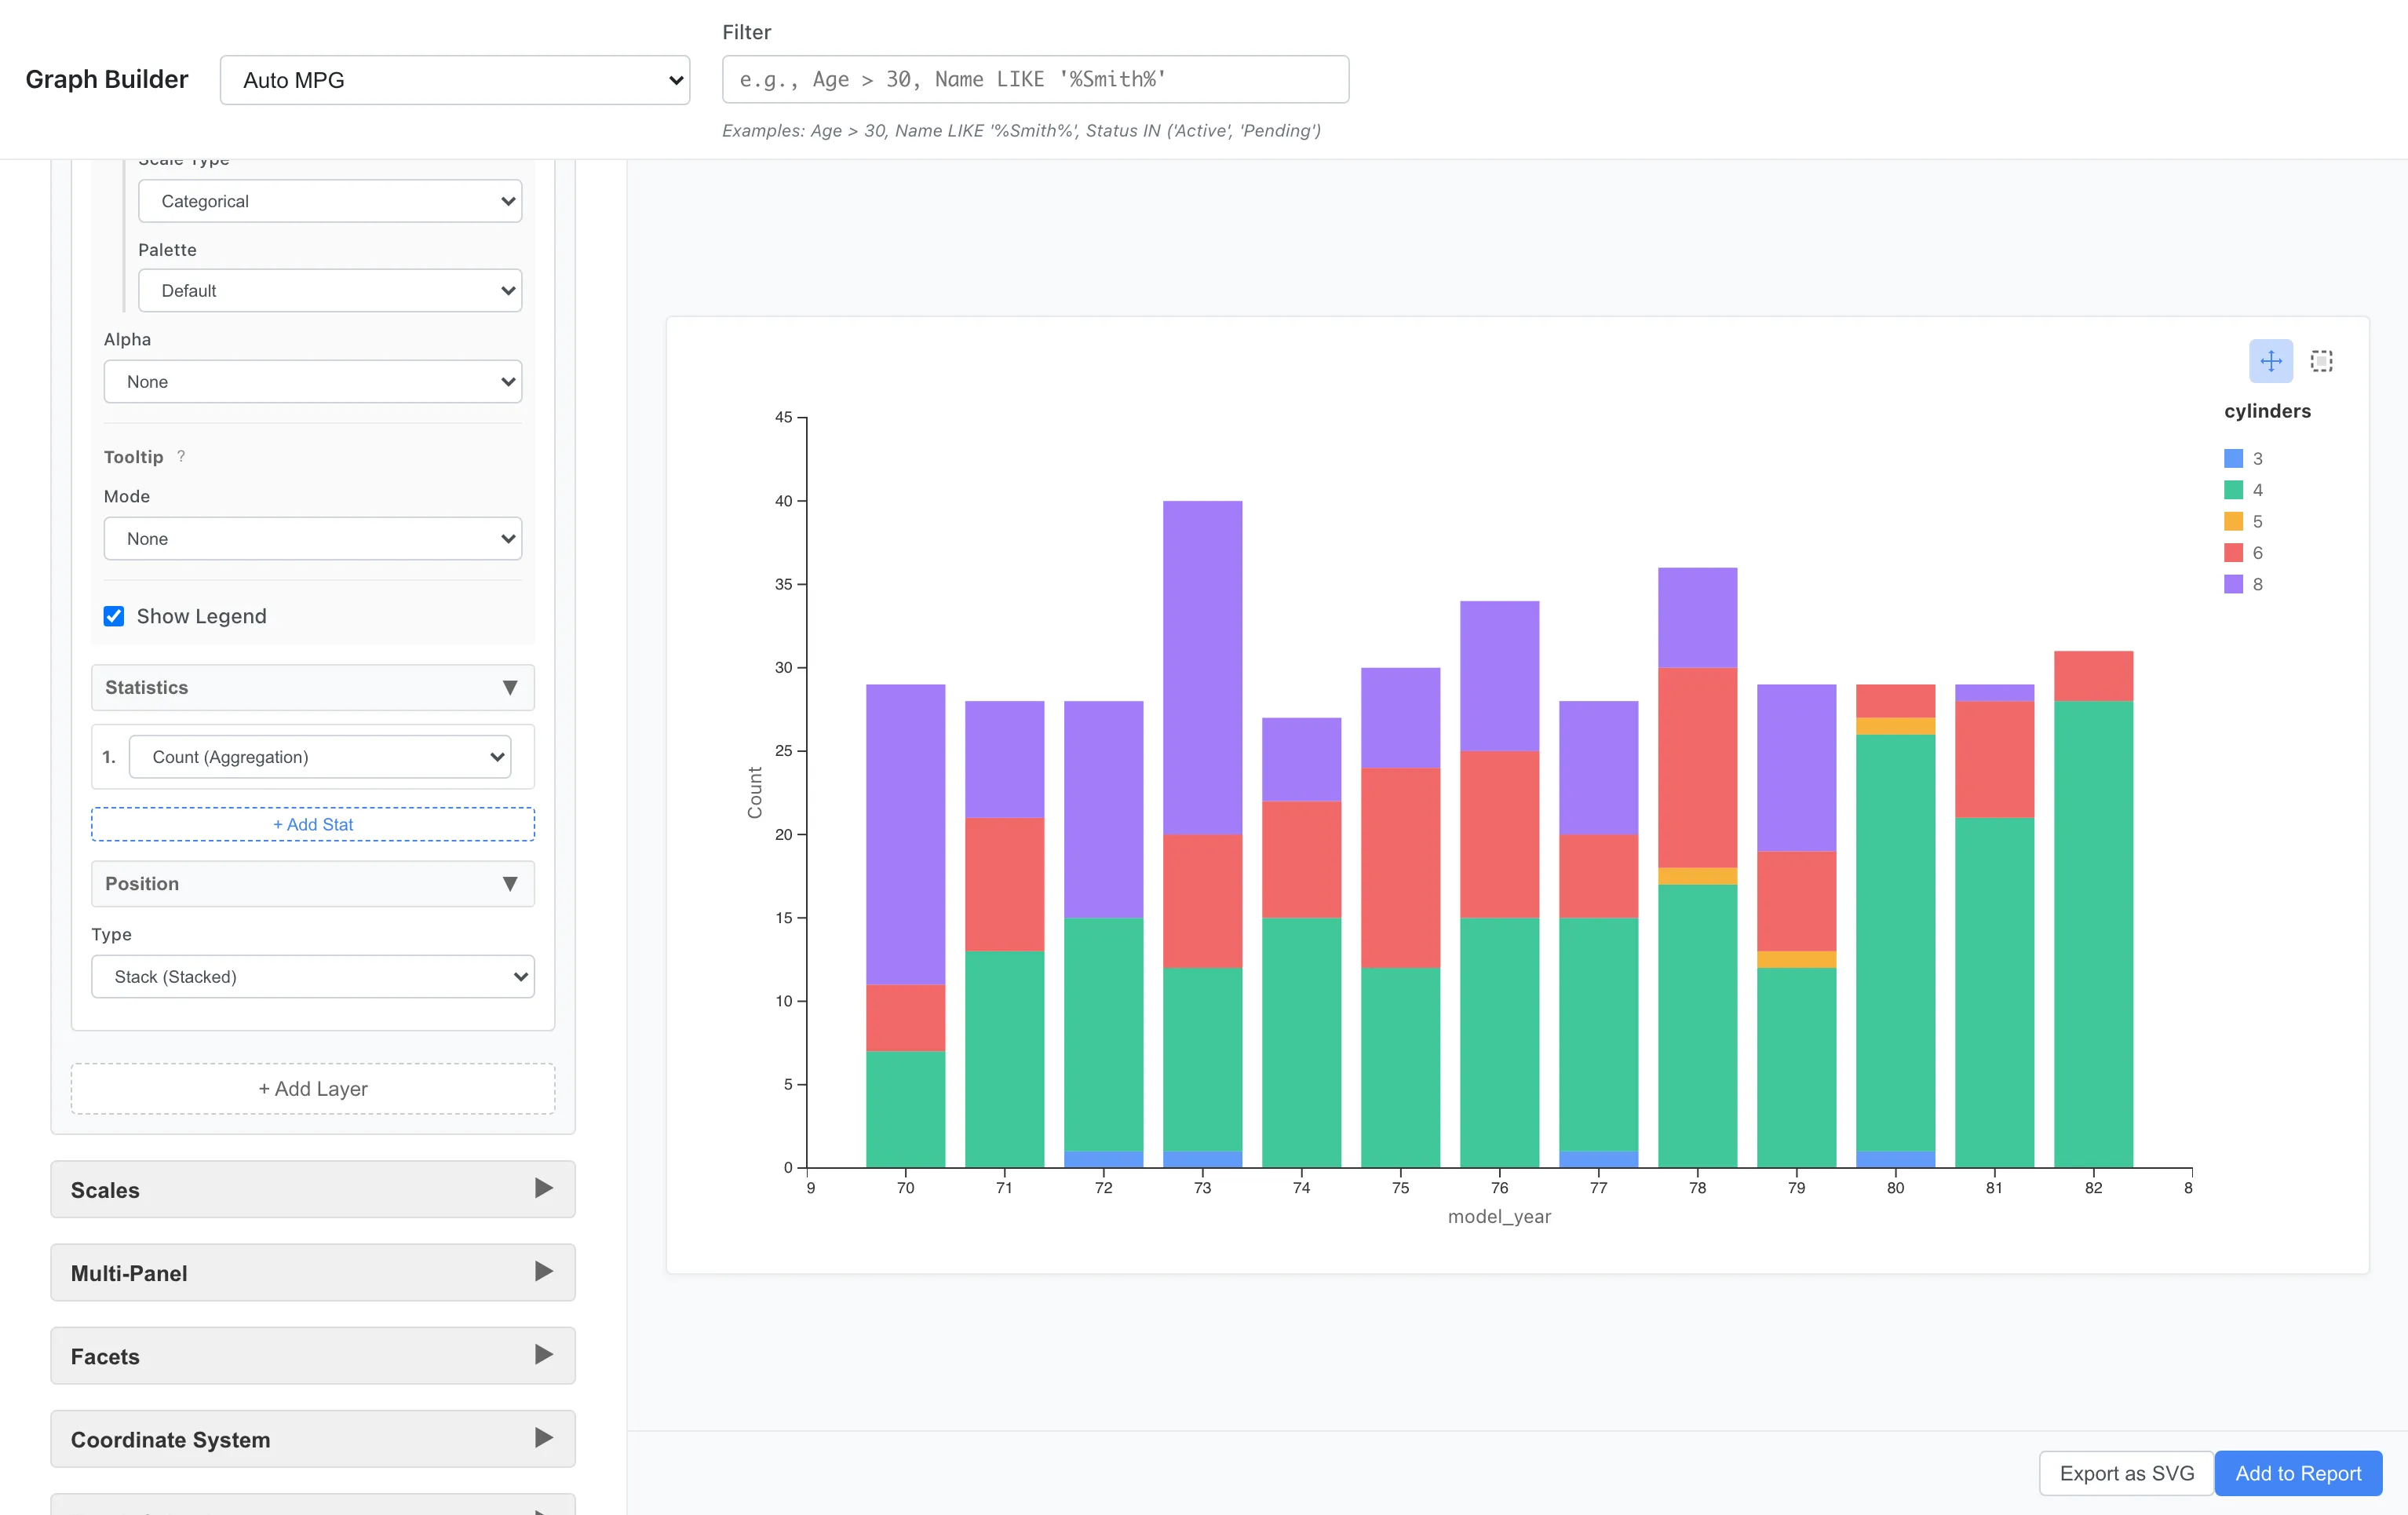Collapse the Position section triangle

point(510,883)
